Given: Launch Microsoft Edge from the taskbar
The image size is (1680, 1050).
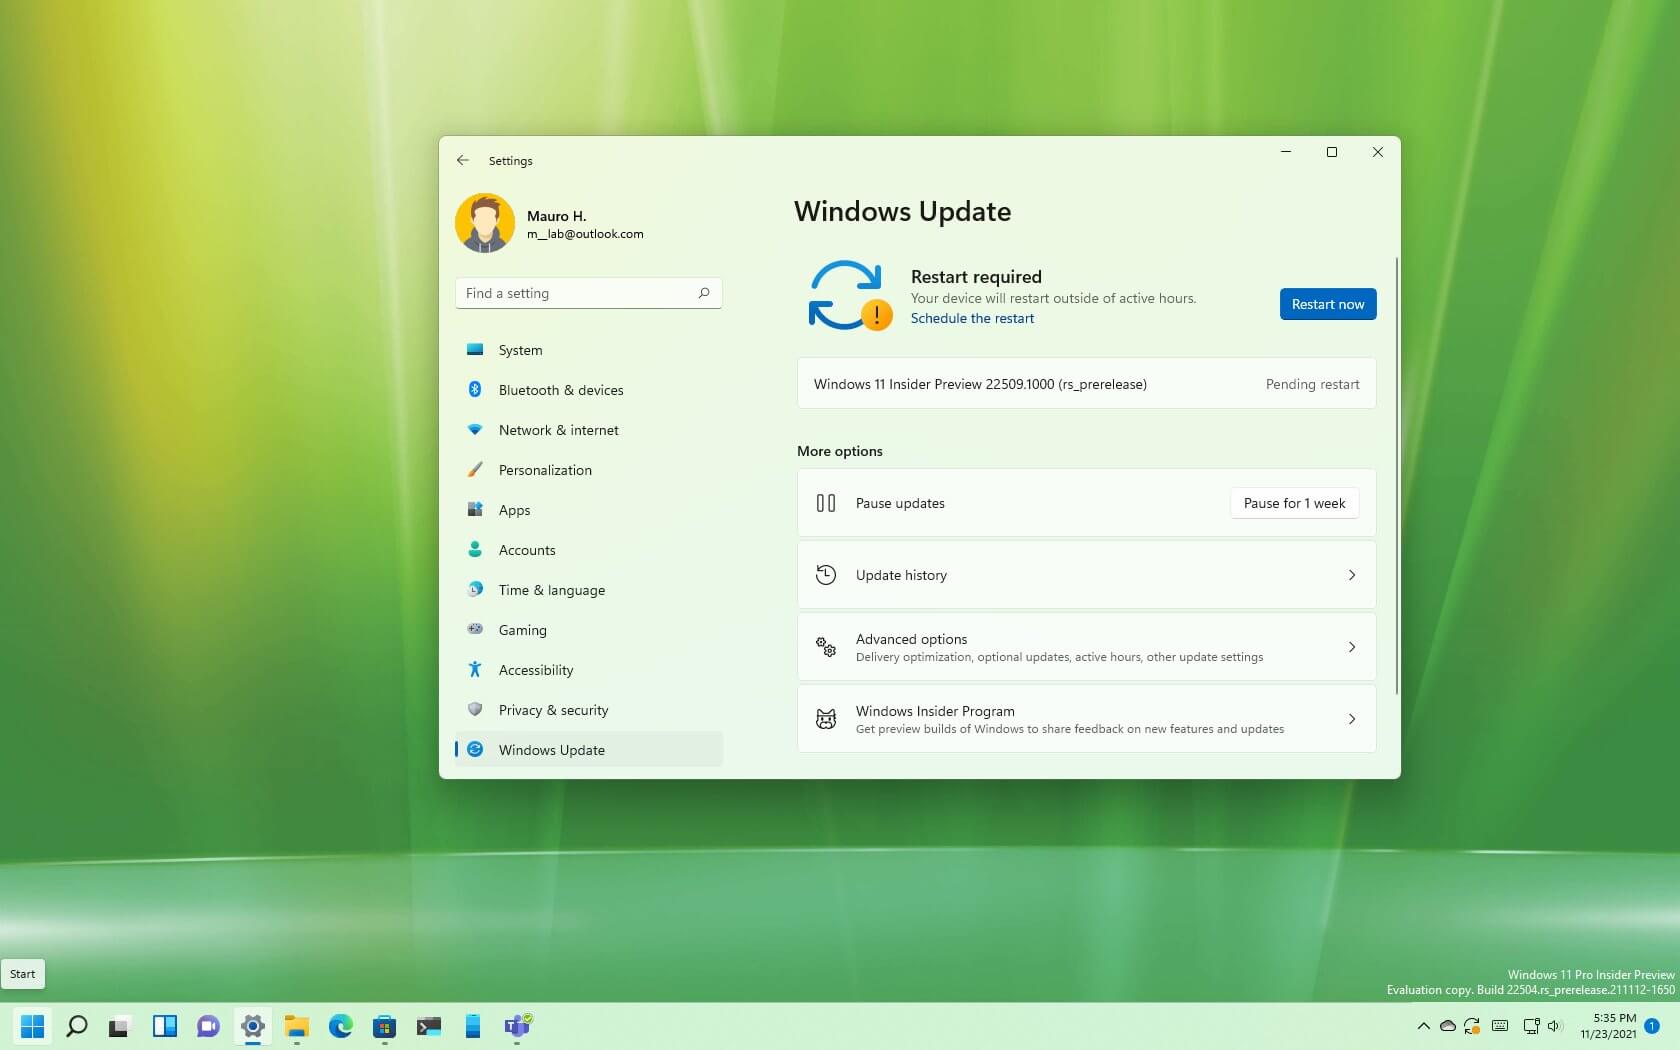Looking at the screenshot, I should click(x=340, y=1028).
